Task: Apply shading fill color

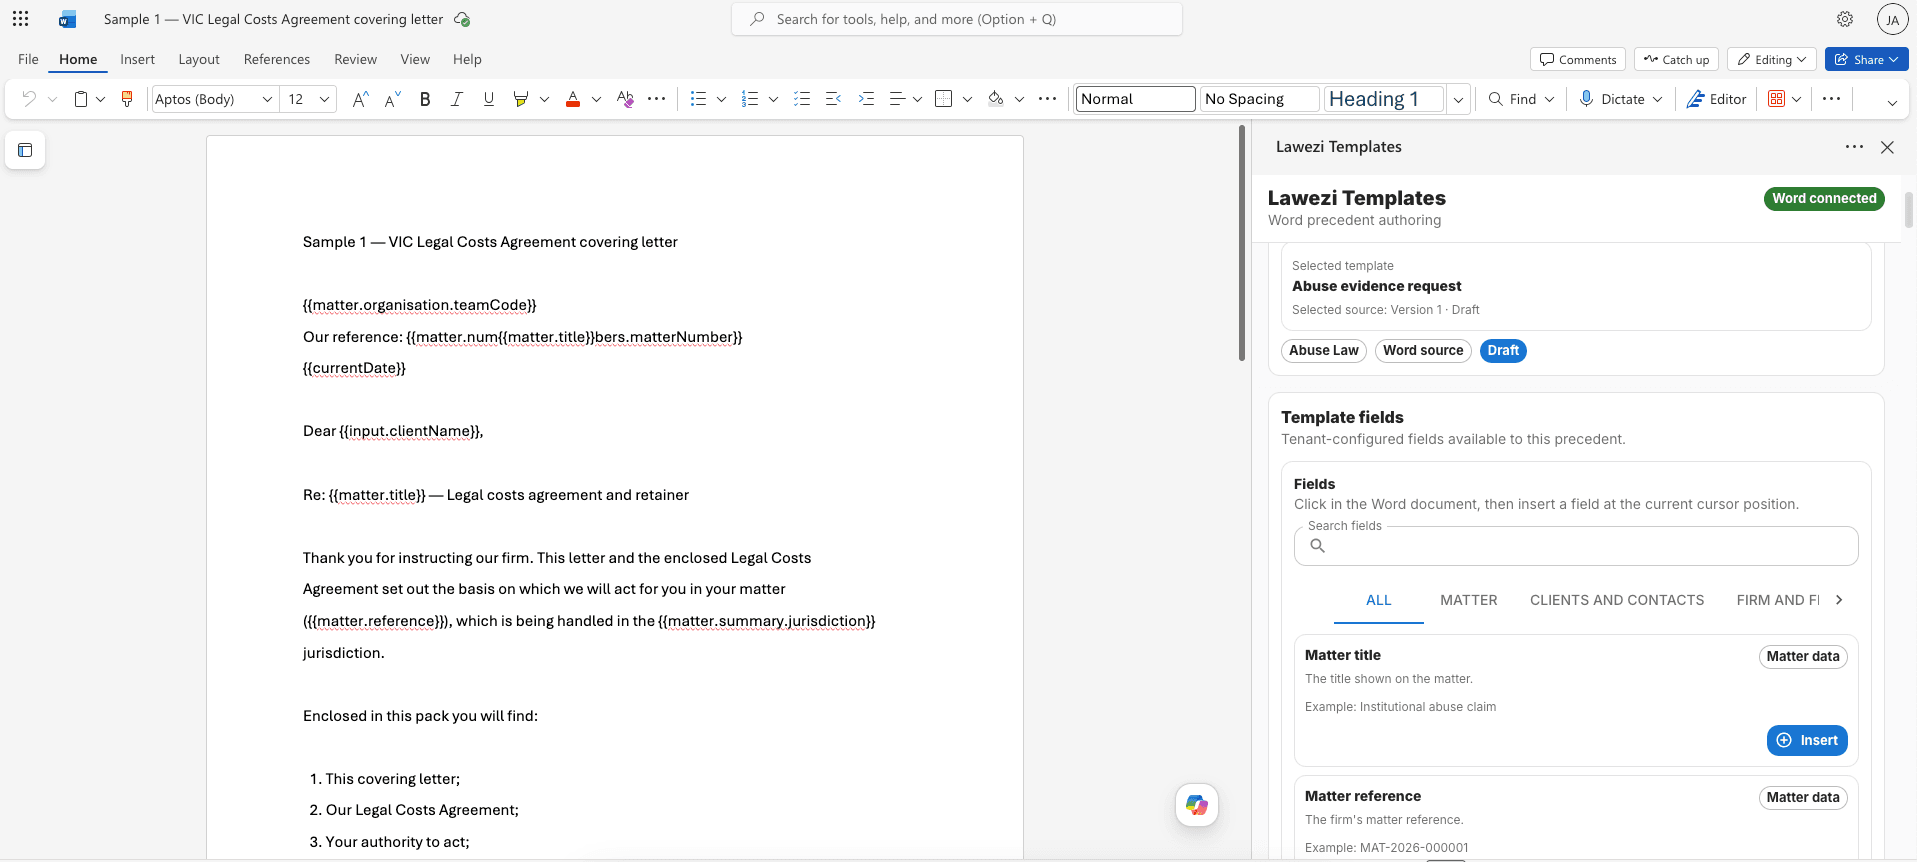Action: click(x=995, y=99)
